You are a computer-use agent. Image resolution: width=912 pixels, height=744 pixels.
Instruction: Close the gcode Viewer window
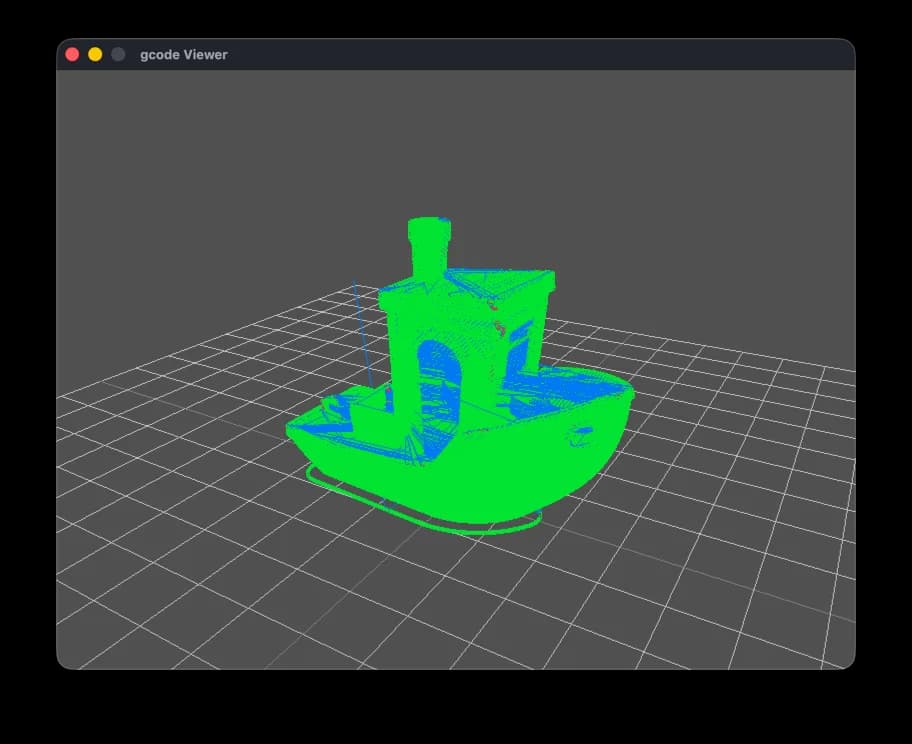coord(72,55)
